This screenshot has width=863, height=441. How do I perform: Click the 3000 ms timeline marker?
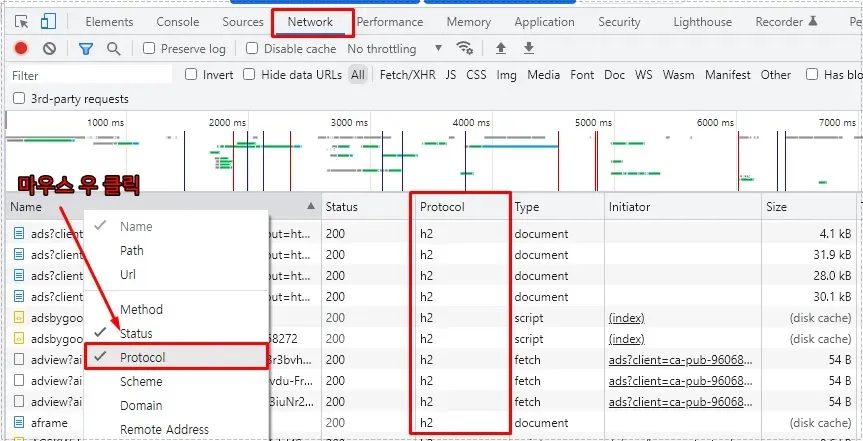coord(349,123)
